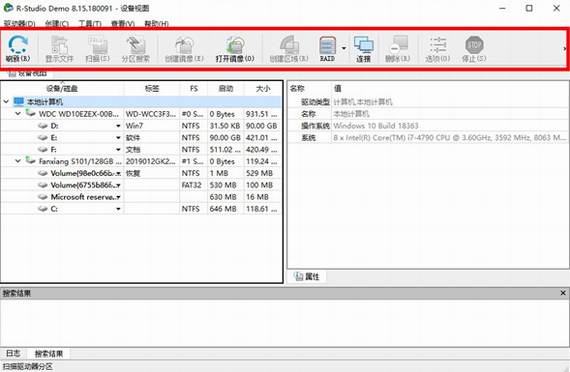Click the RAID toolbar icon
The image size is (570, 372).
pos(327,48)
